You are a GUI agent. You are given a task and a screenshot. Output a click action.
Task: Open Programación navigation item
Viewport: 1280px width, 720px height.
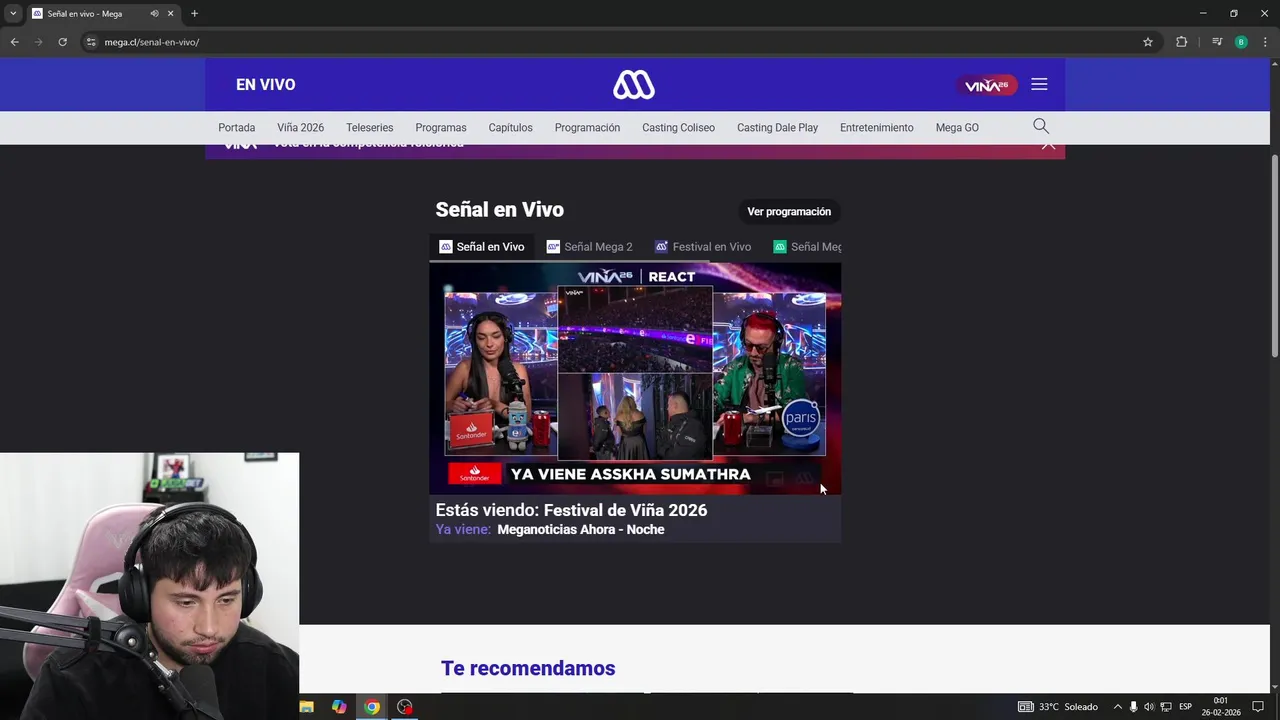(x=587, y=128)
